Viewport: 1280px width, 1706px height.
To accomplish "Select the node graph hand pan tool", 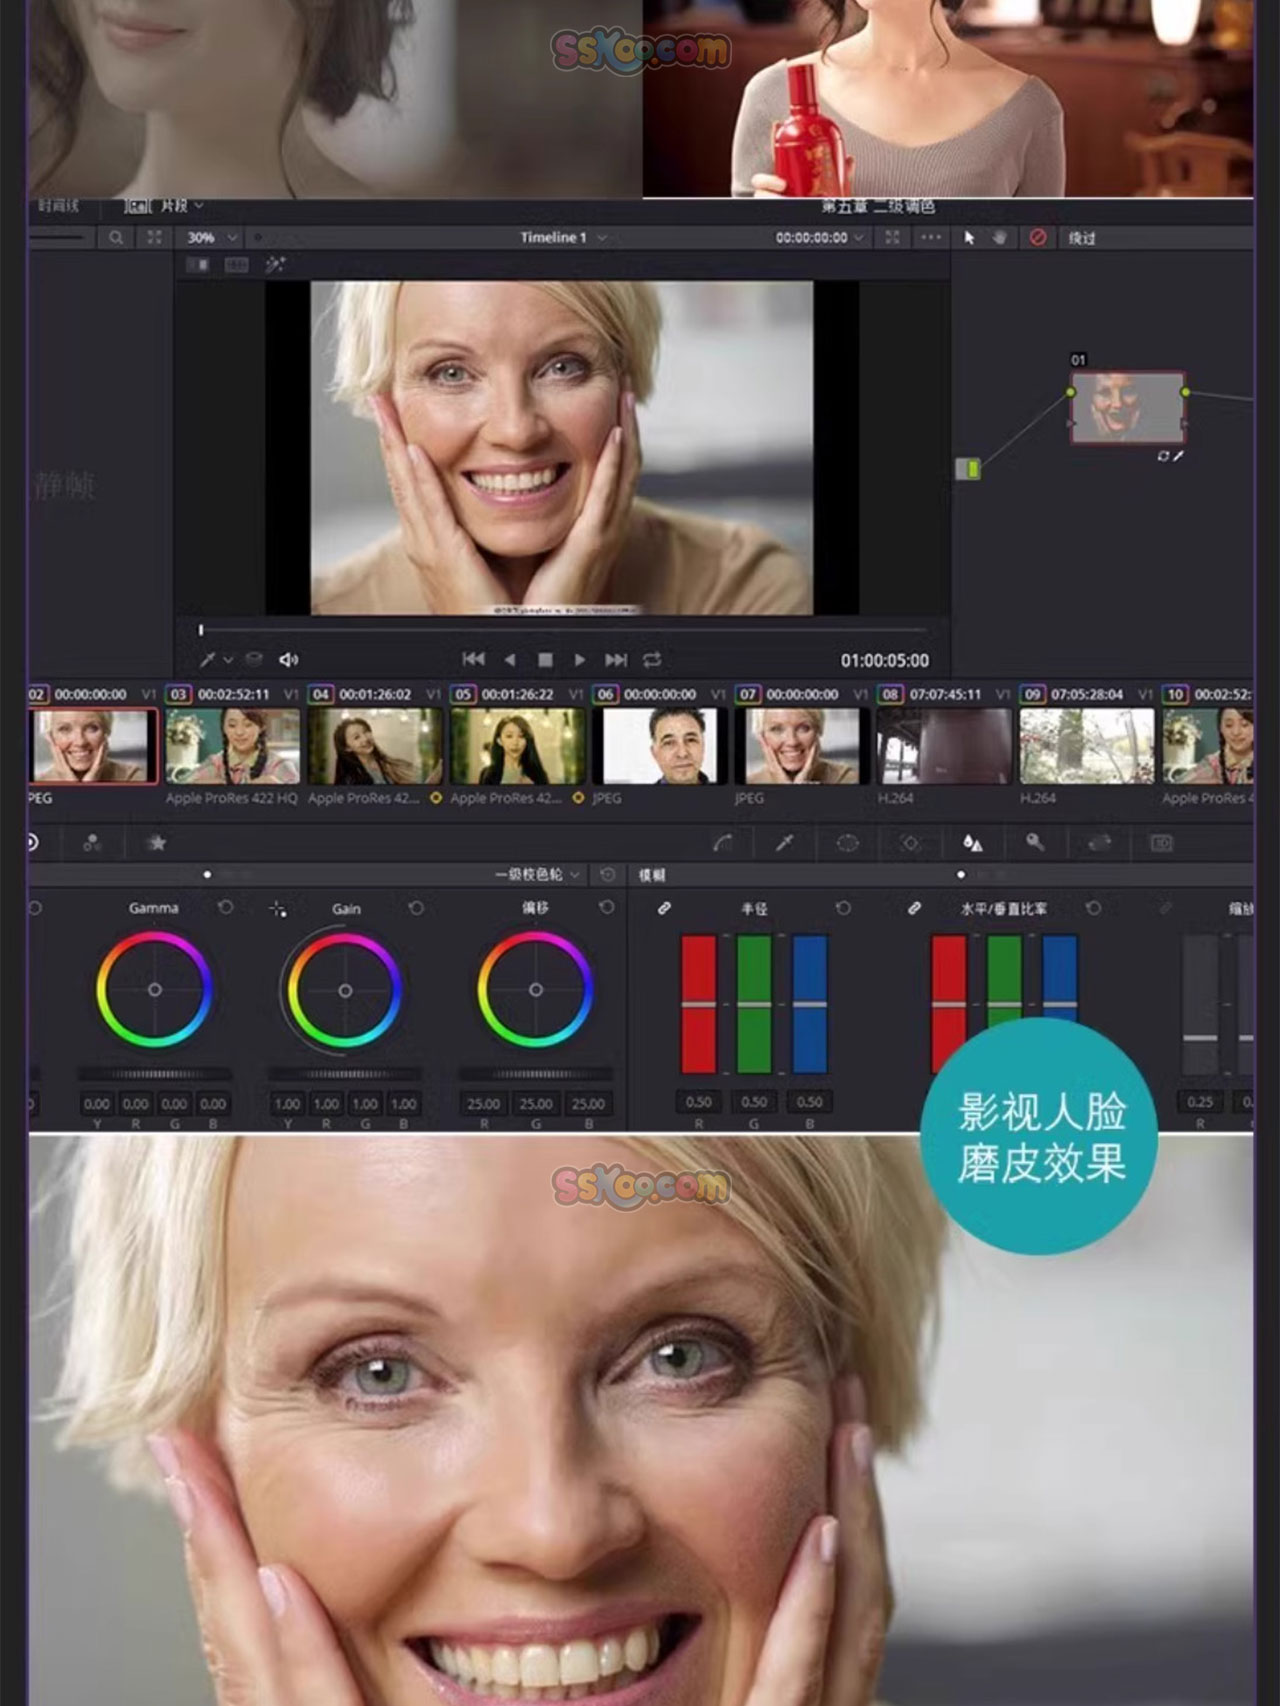I will tap(1000, 238).
